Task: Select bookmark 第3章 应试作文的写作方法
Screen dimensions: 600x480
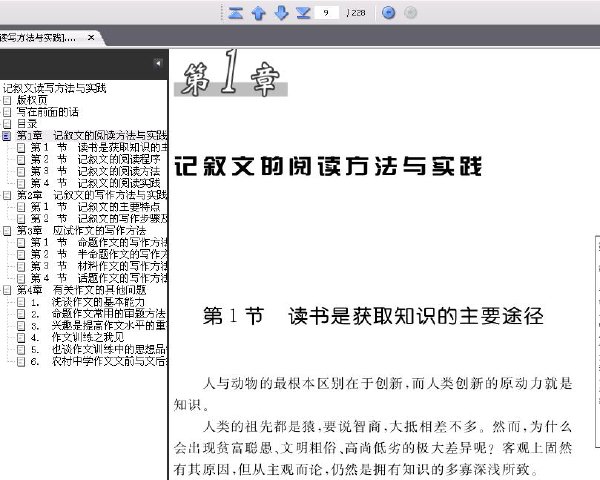Action: click(81, 230)
